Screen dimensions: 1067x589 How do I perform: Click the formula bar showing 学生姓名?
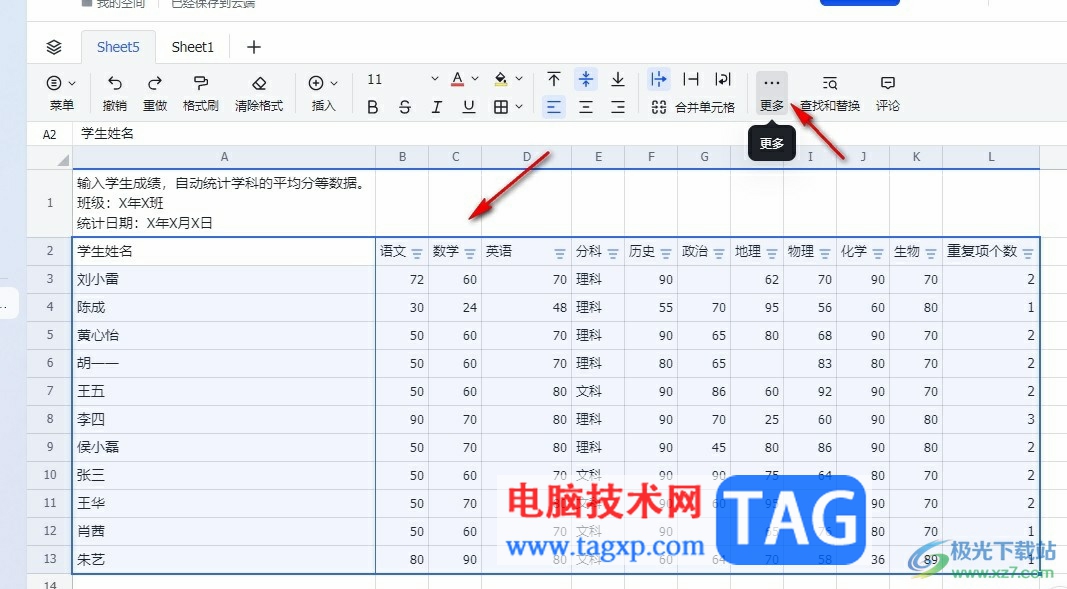569,134
